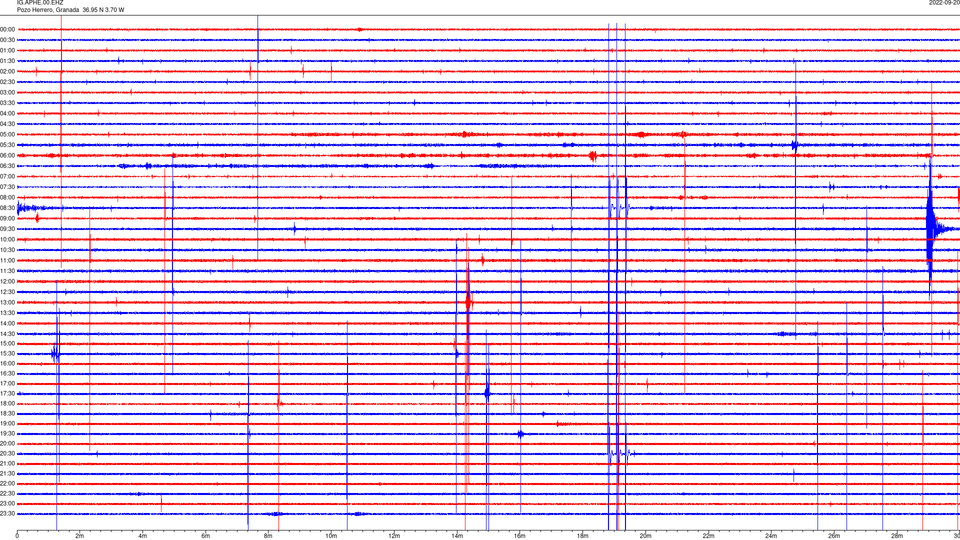Select the 03:30 trace time label

[x=7, y=103]
